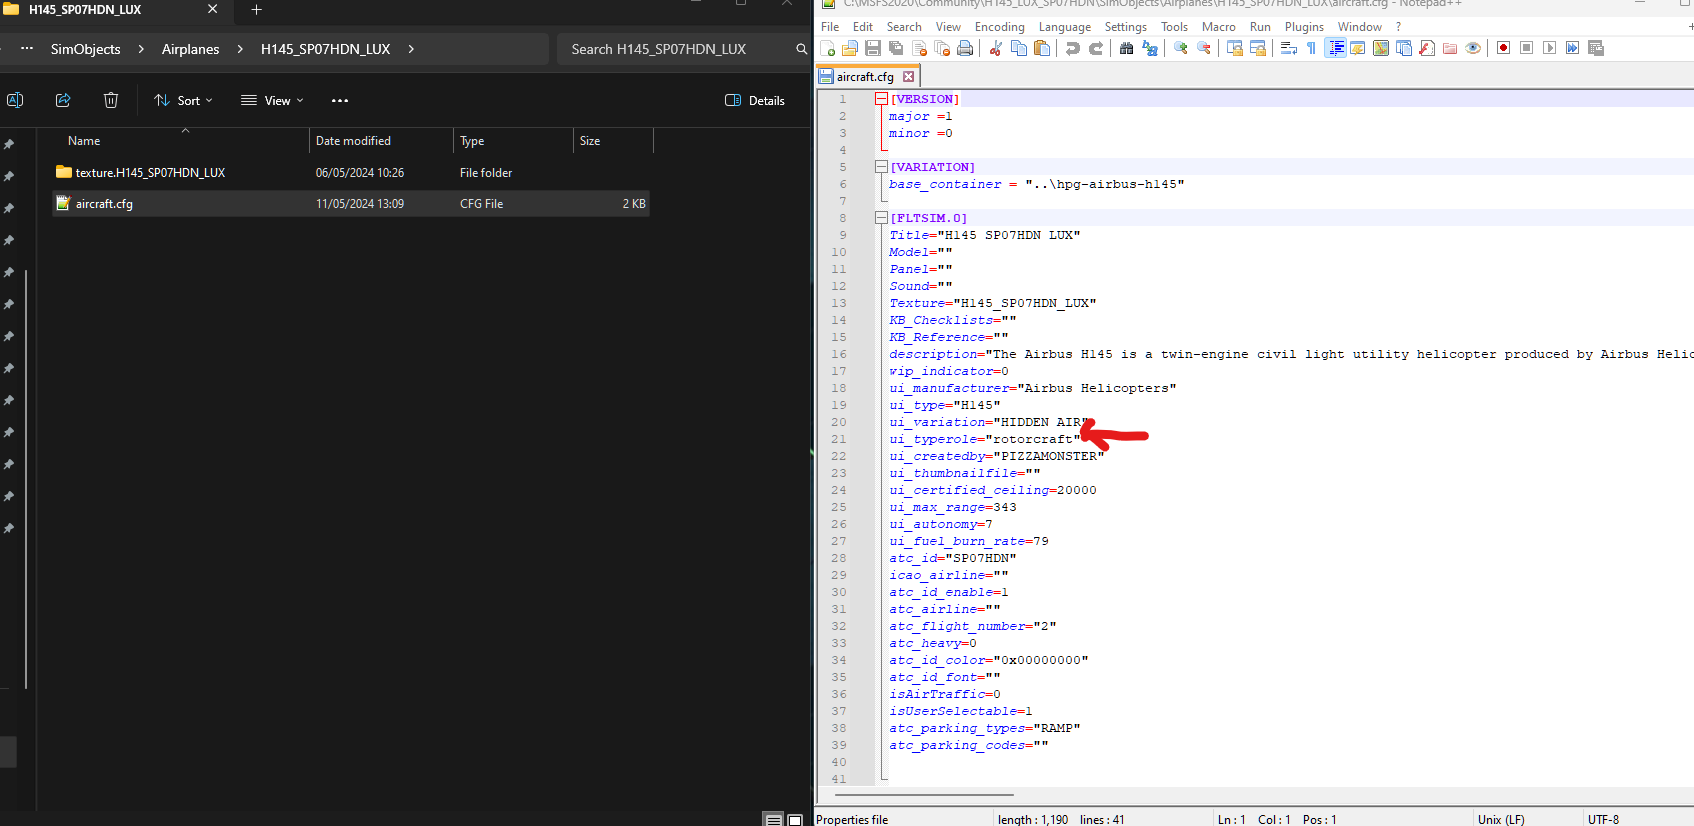Run macro multiple times icon
1694x826 pixels.
pyautogui.click(x=1572, y=48)
